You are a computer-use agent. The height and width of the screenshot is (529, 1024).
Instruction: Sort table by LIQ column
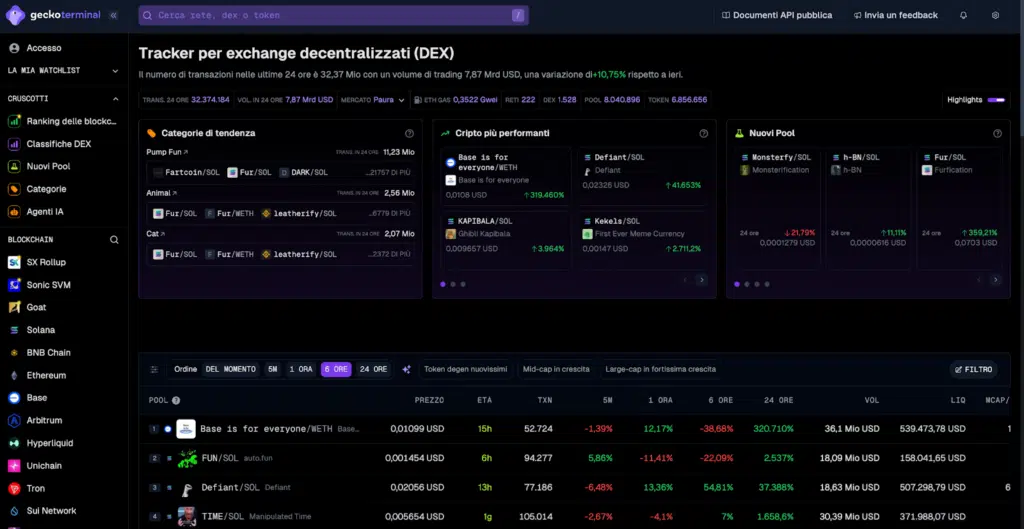coord(958,400)
